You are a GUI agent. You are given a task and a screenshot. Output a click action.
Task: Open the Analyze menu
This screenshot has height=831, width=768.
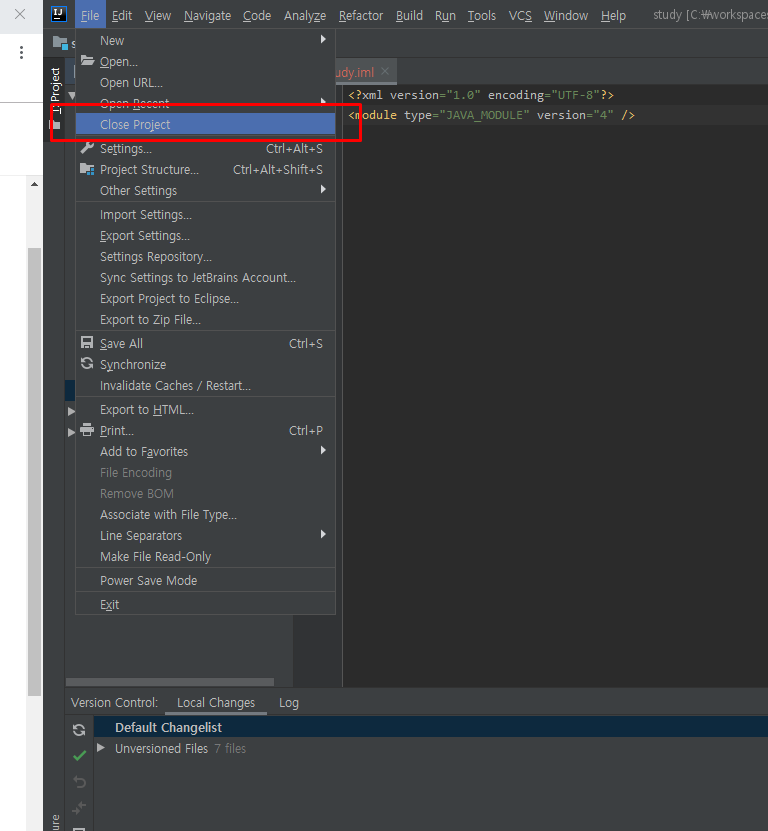(305, 15)
